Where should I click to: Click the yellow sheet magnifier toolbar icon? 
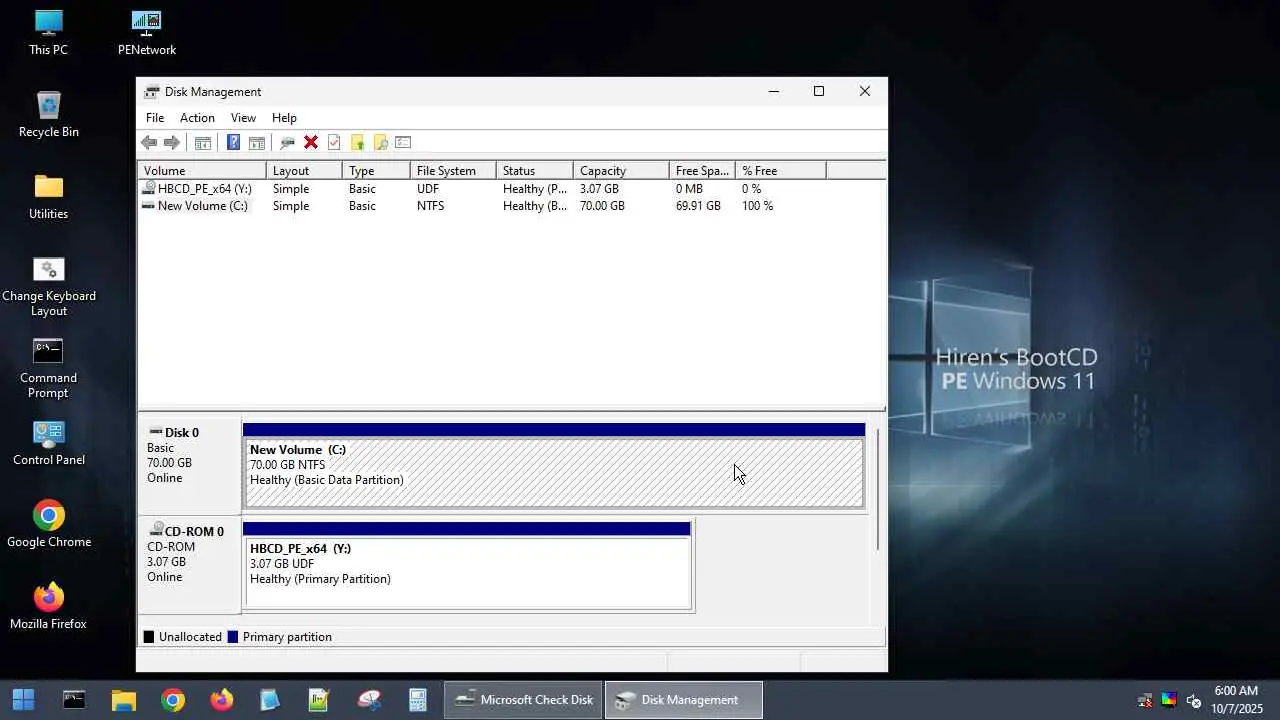coord(380,143)
